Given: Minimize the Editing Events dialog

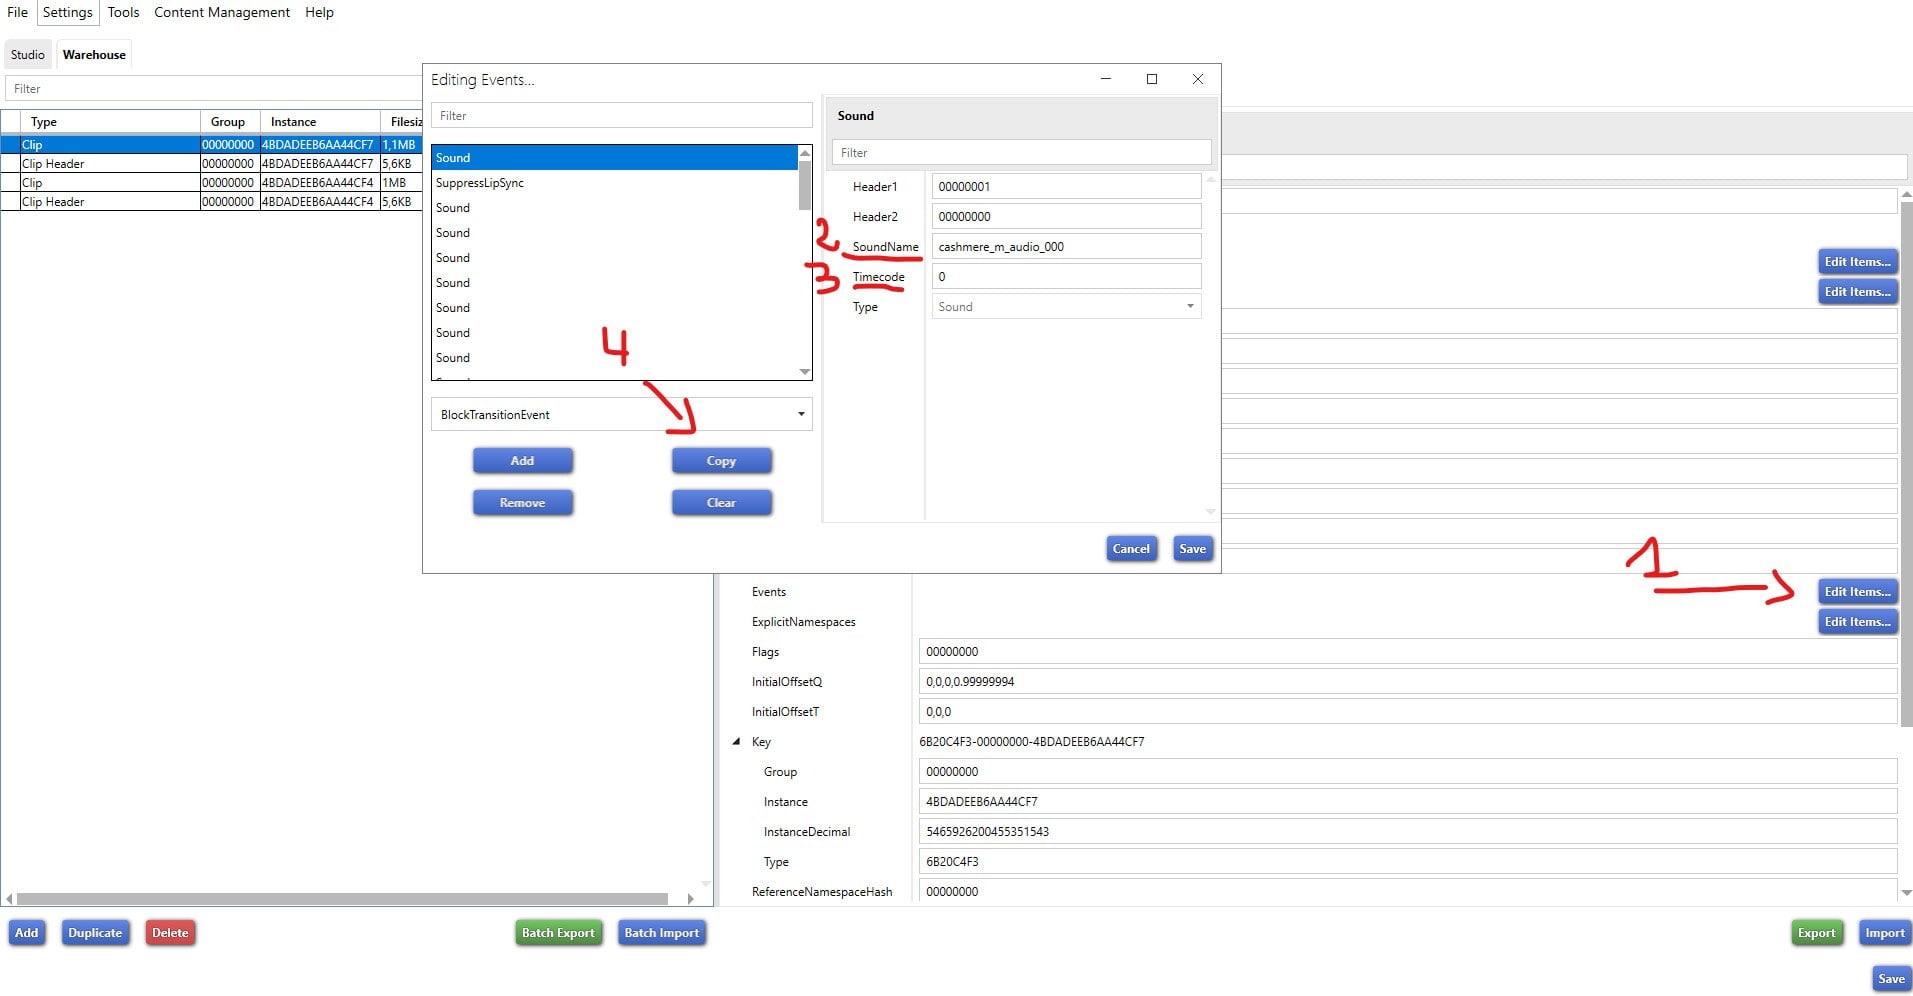Looking at the screenshot, I should click(x=1106, y=79).
